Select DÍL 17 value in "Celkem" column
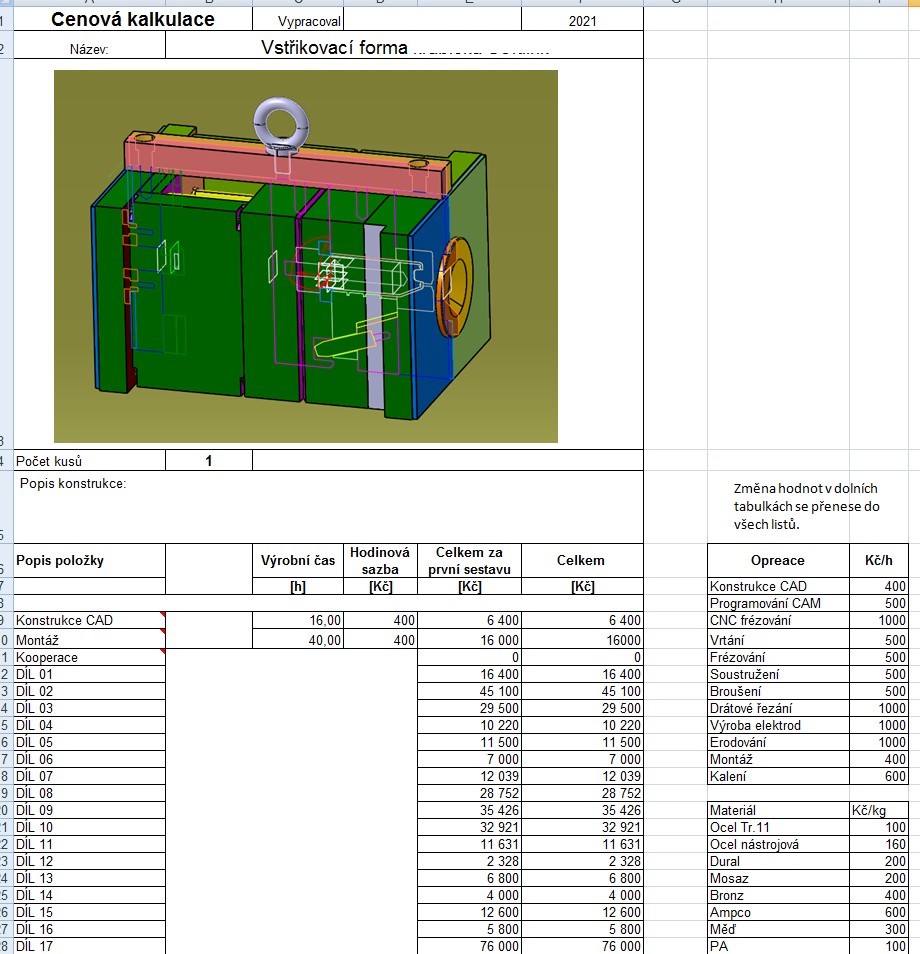Screen dimensions: 920x954 [582, 946]
